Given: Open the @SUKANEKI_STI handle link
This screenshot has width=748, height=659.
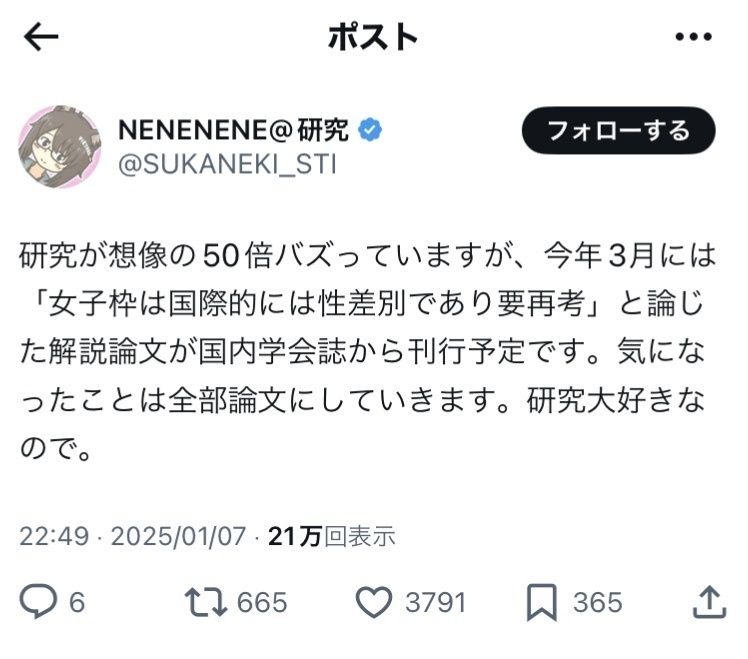Looking at the screenshot, I should click(x=227, y=164).
